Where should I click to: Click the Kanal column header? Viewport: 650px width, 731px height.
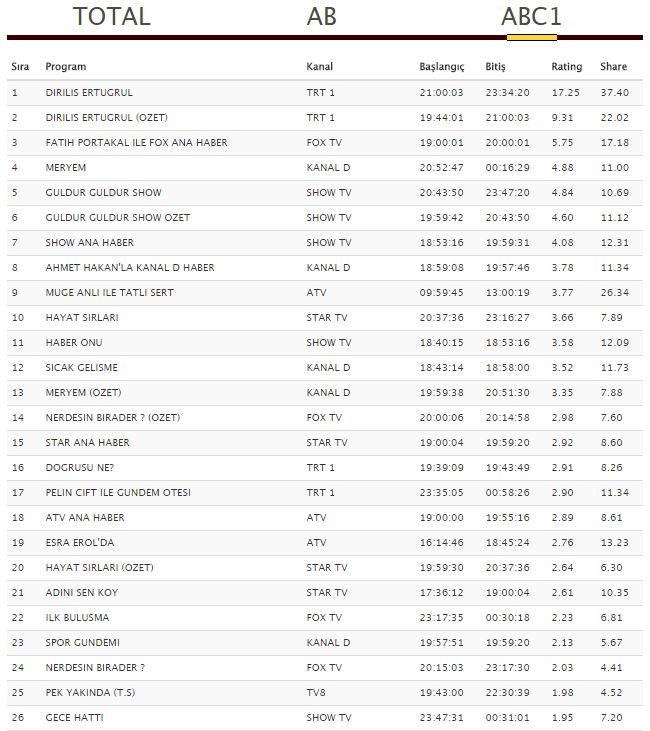click(x=319, y=67)
